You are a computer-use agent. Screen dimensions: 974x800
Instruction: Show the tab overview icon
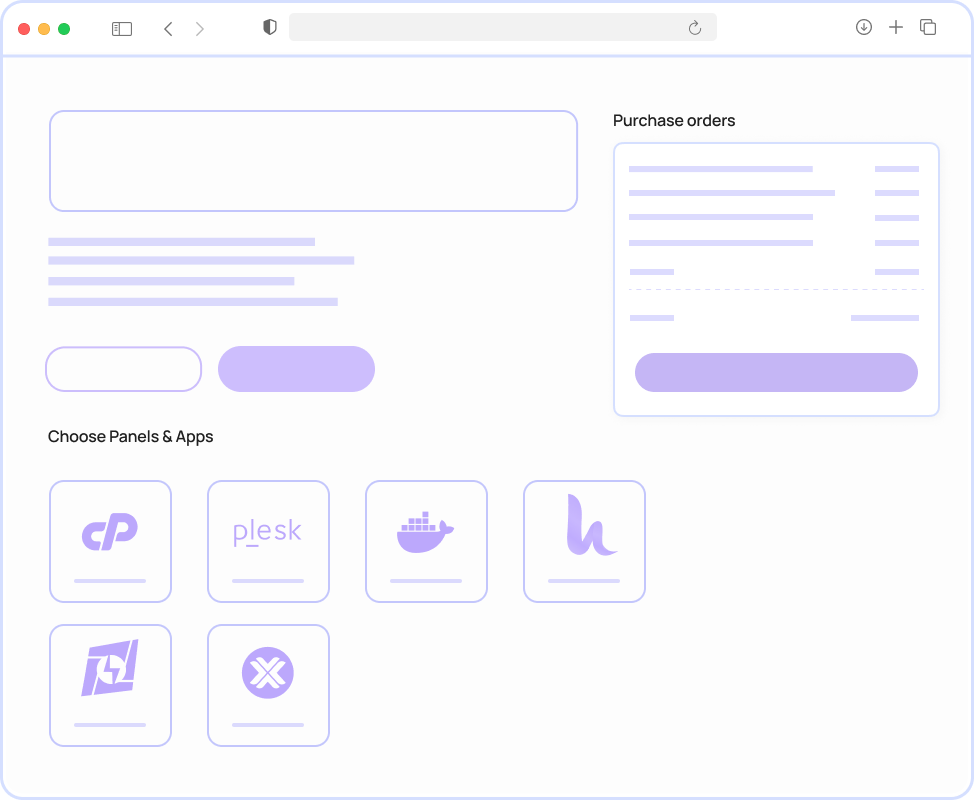pos(928,27)
